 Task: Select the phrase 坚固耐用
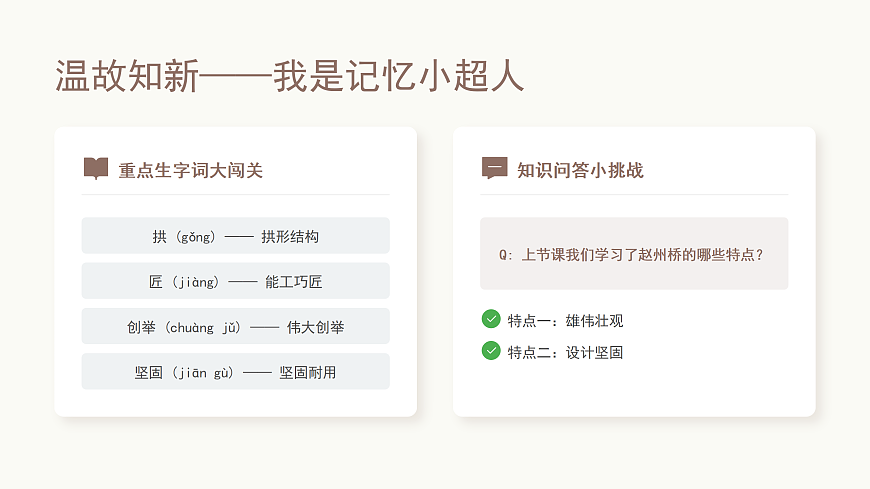[308, 373]
